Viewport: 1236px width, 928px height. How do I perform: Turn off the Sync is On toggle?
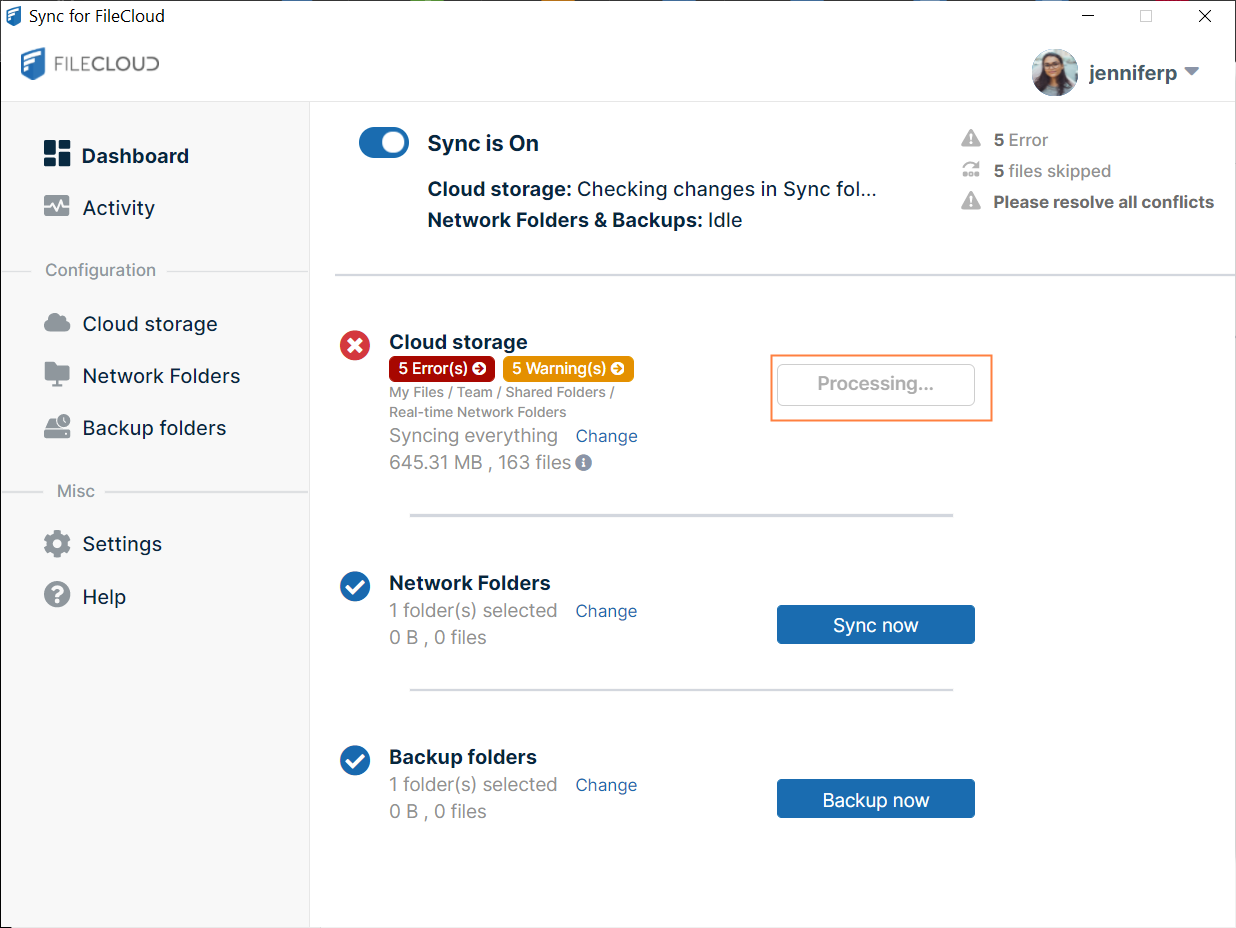click(x=384, y=143)
